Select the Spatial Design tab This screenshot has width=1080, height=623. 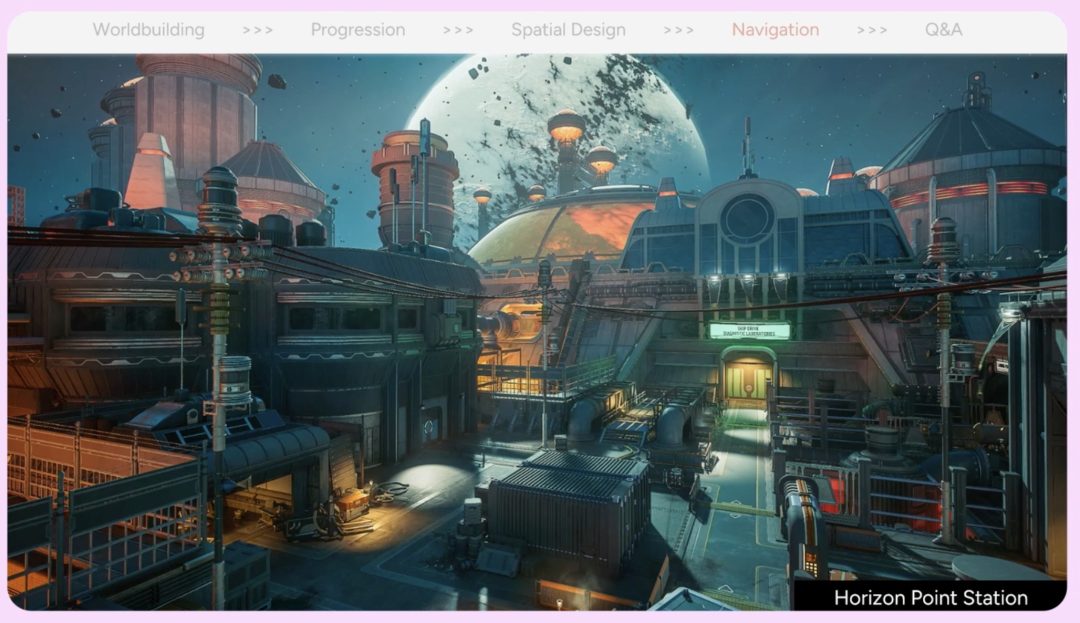pyautogui.click(x=568, y=30)
